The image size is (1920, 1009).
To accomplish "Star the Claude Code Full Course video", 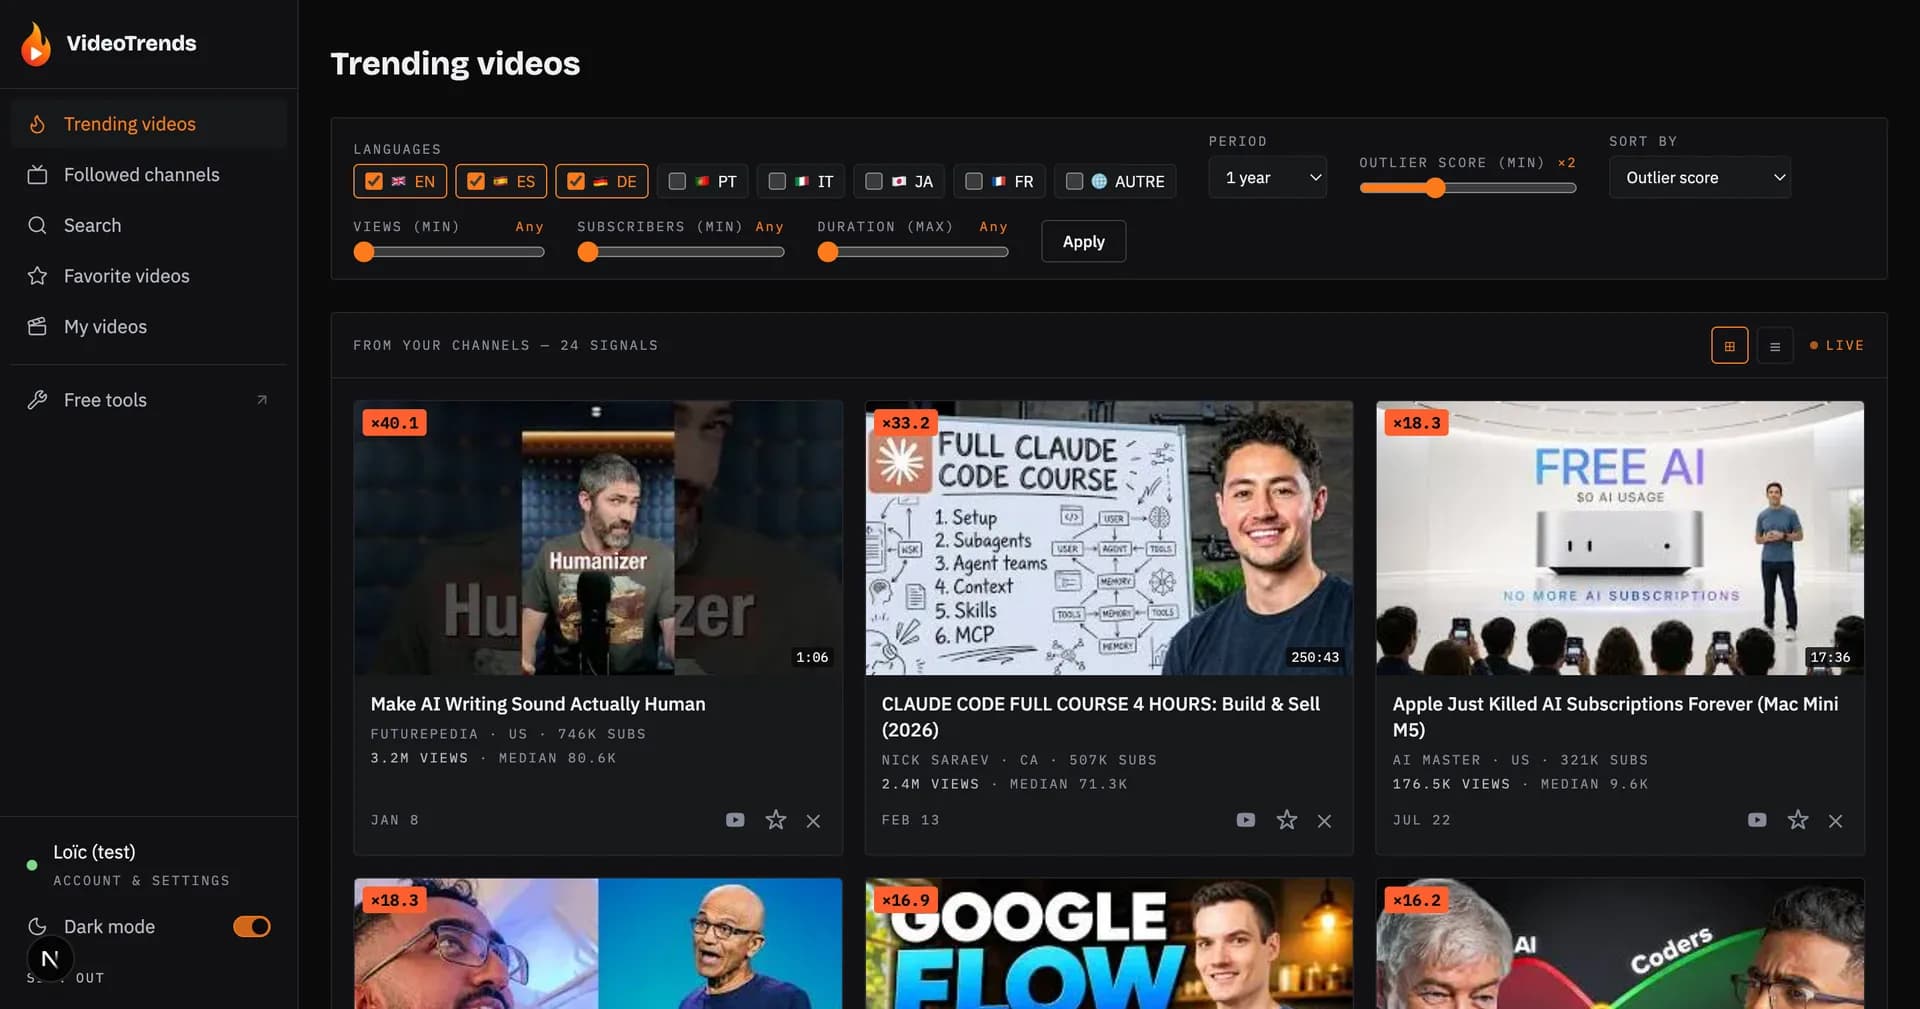I will pos(1286,820).
